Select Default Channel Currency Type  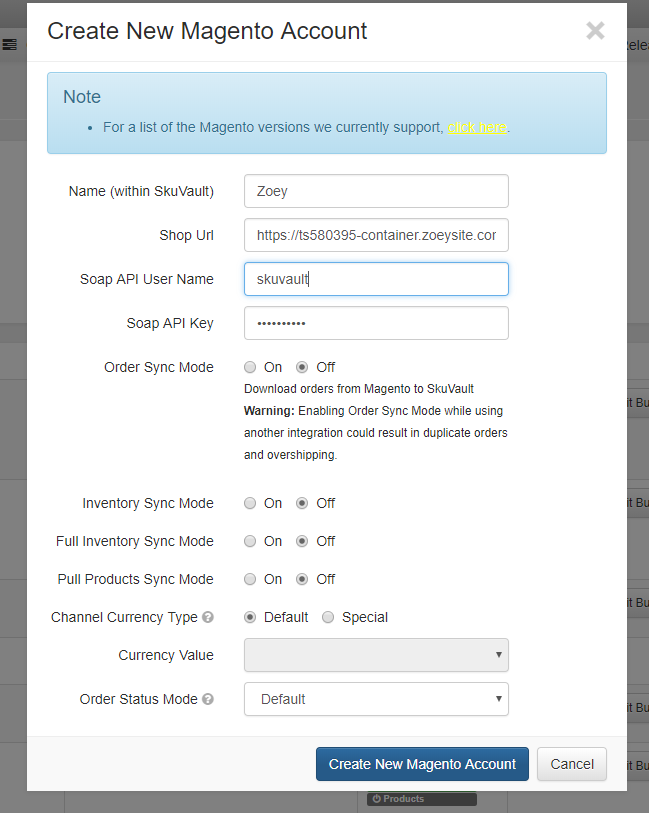250,617
